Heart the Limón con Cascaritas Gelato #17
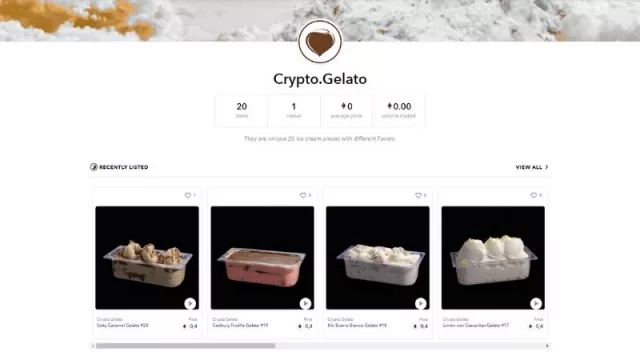 pyautogui.click(x=533, y=196)
